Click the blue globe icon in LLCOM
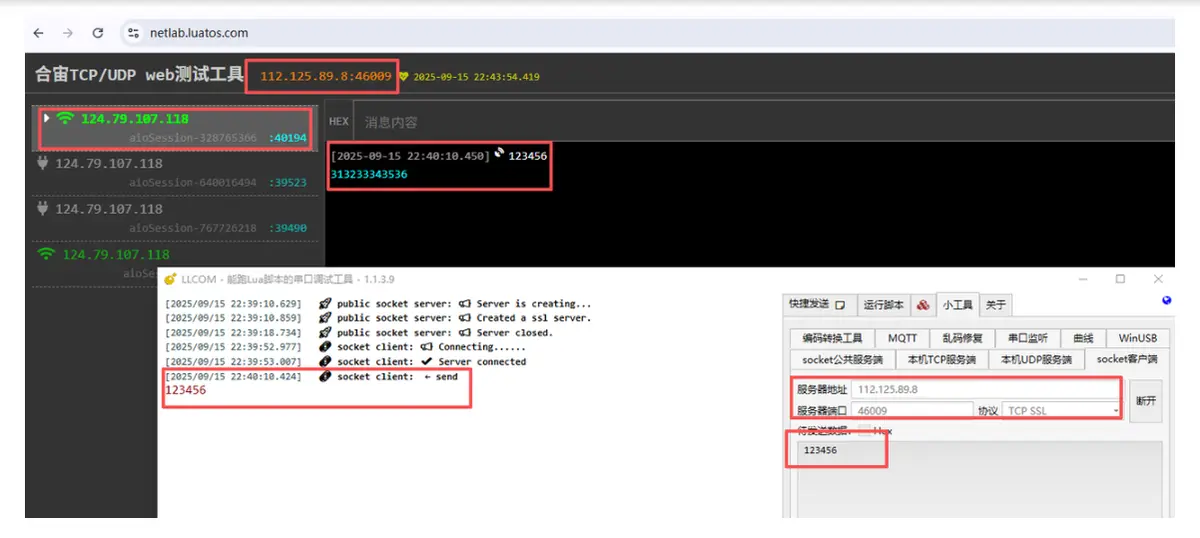The image size is (1200, 538). (x=1166, y=300)
